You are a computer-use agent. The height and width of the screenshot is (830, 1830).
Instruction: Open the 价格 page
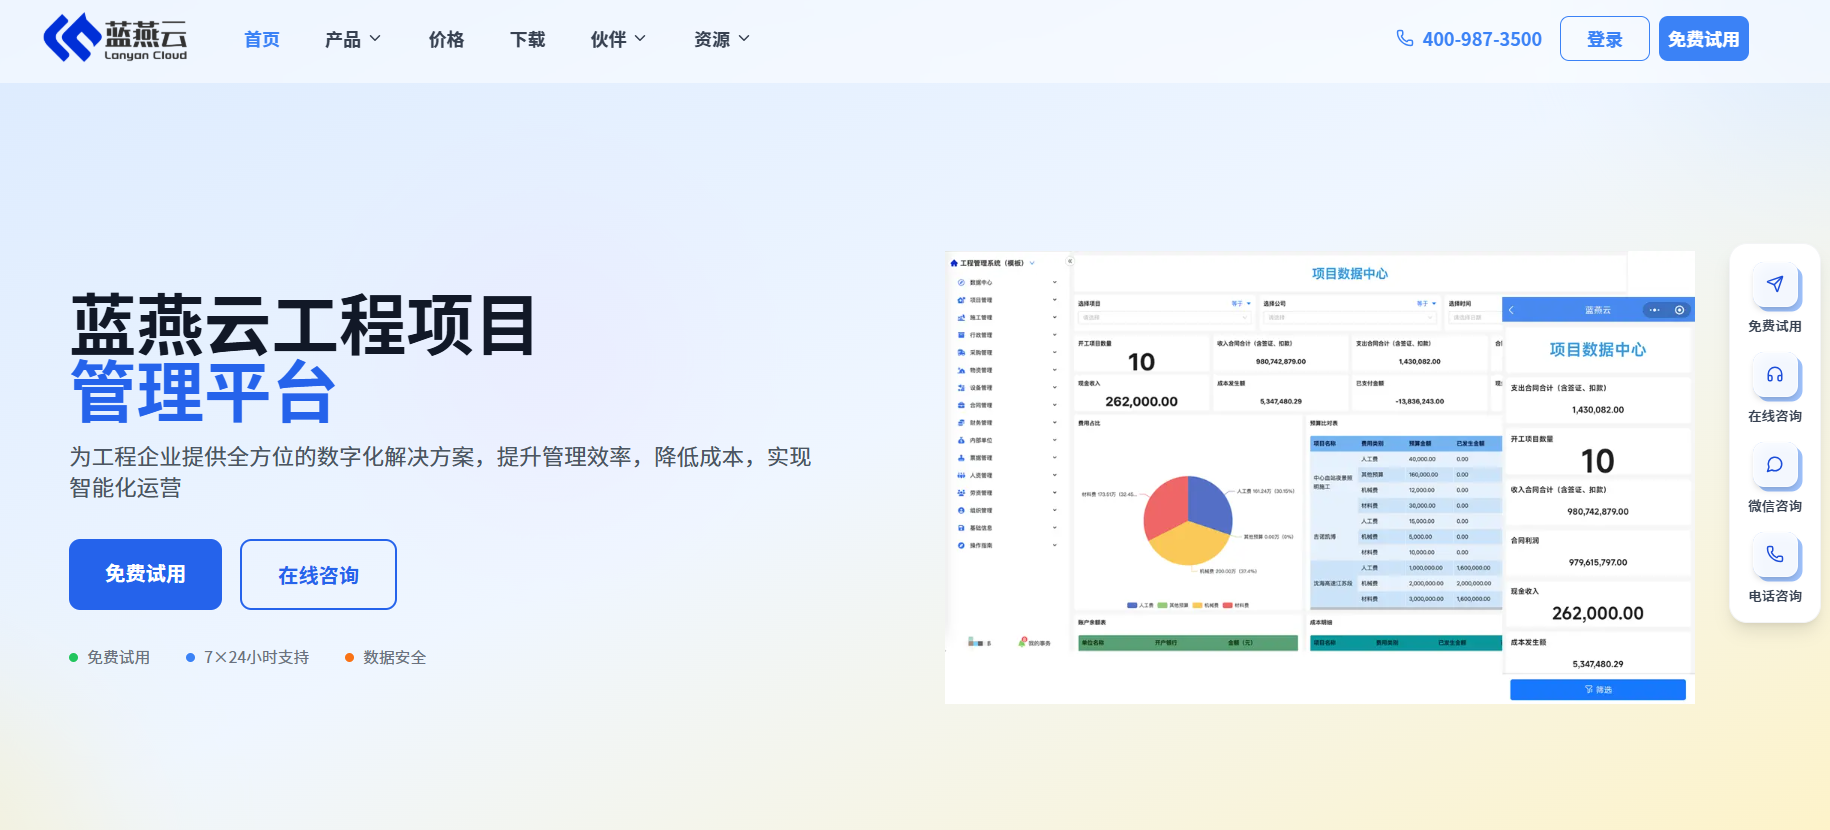coord(446,39)
